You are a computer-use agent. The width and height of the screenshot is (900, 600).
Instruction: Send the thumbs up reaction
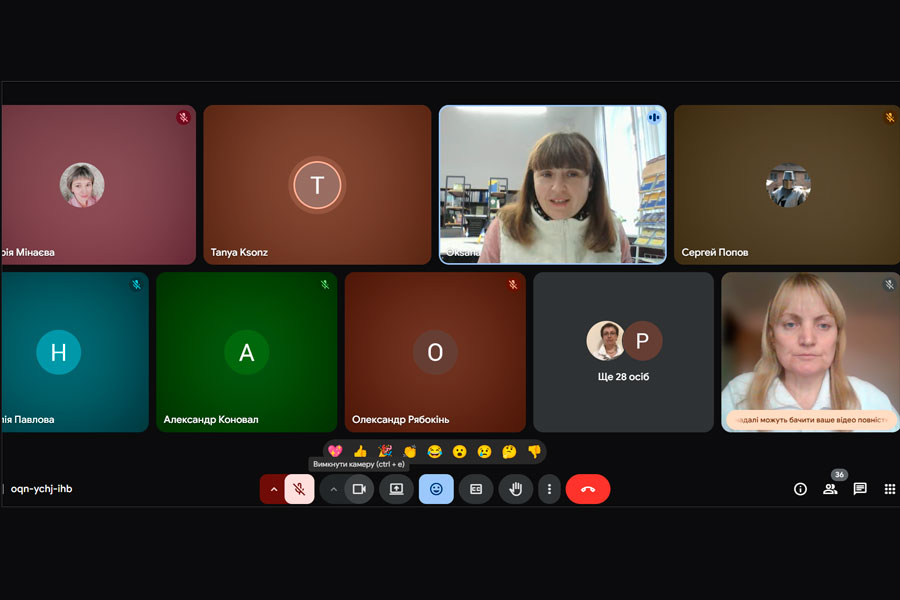click(360, 451)
